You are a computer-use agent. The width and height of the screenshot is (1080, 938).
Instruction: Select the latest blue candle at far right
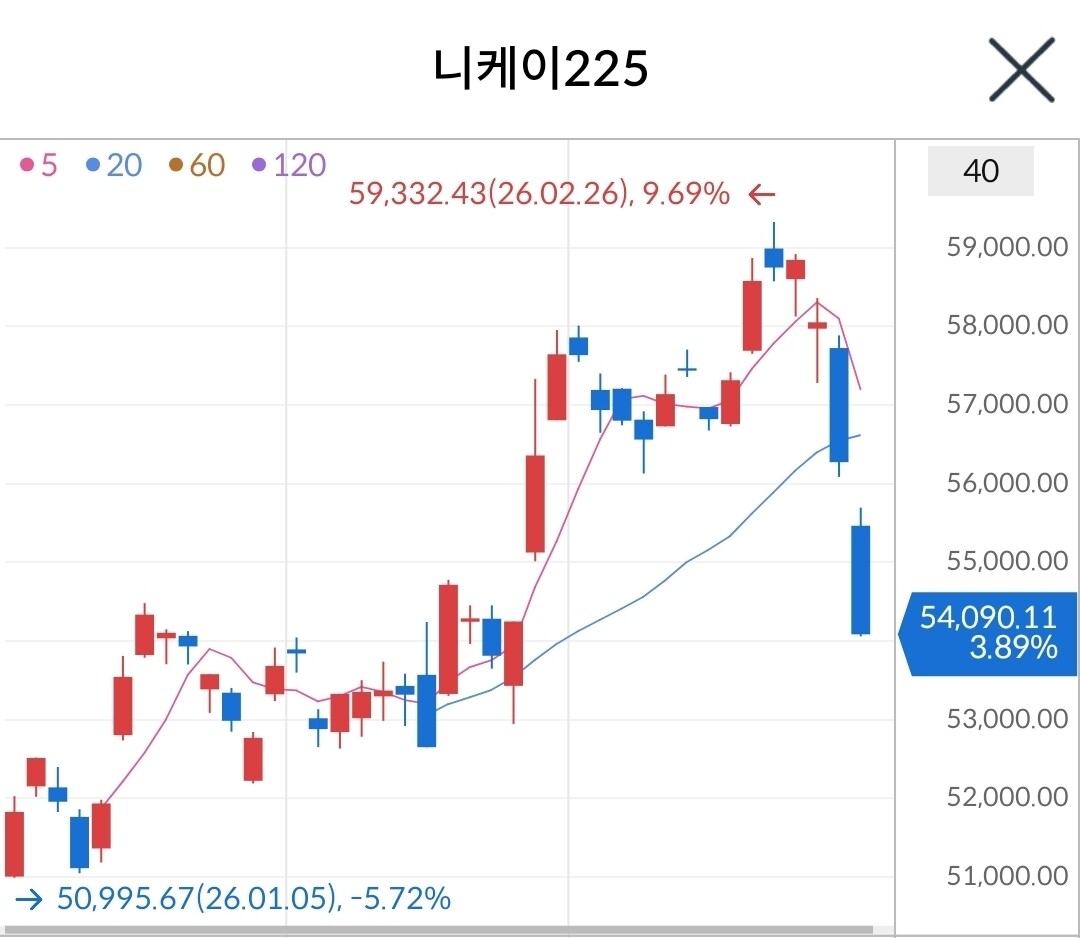(x=860, y=579)
